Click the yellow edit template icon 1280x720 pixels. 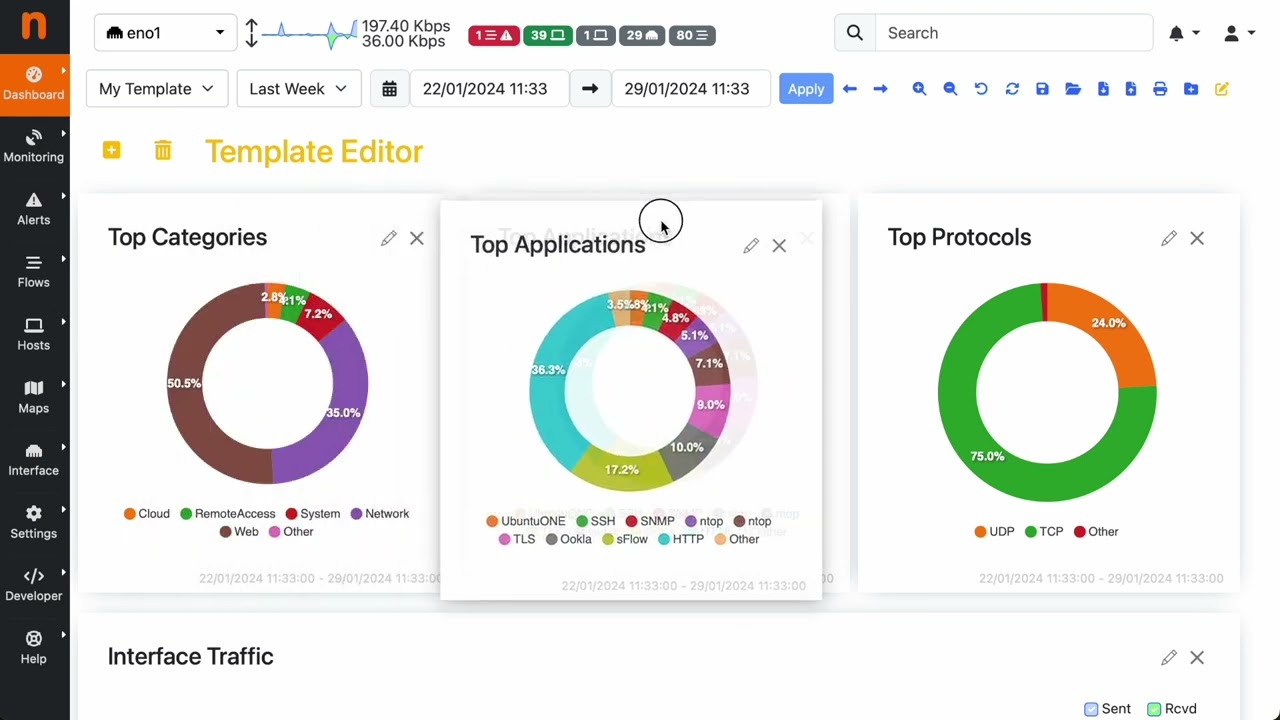(1222, 89)
